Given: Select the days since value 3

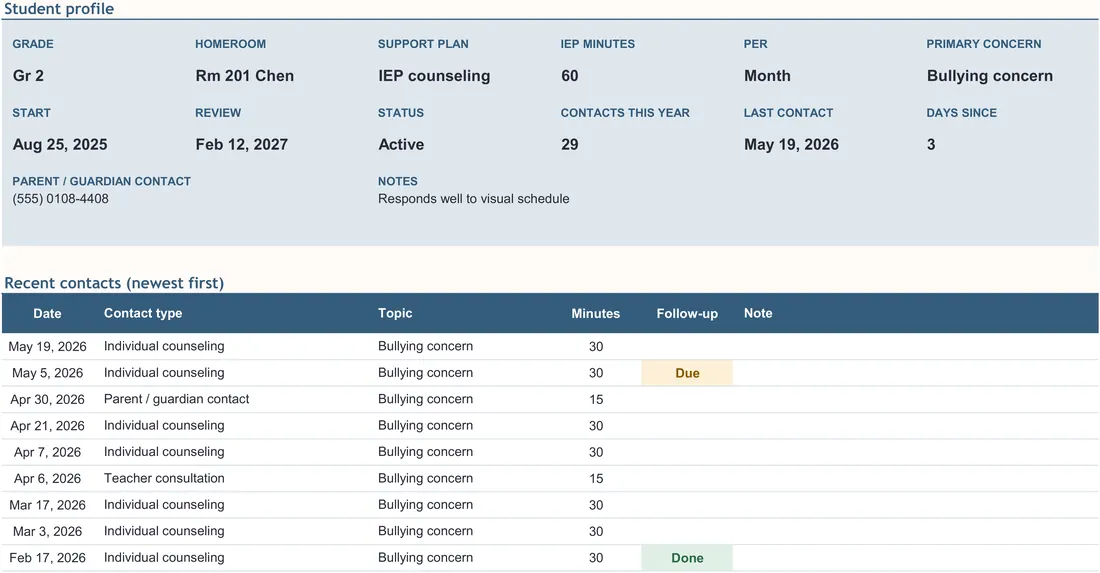Looking at the screenshot, I should pyautogui.click(x=931, y=144).
